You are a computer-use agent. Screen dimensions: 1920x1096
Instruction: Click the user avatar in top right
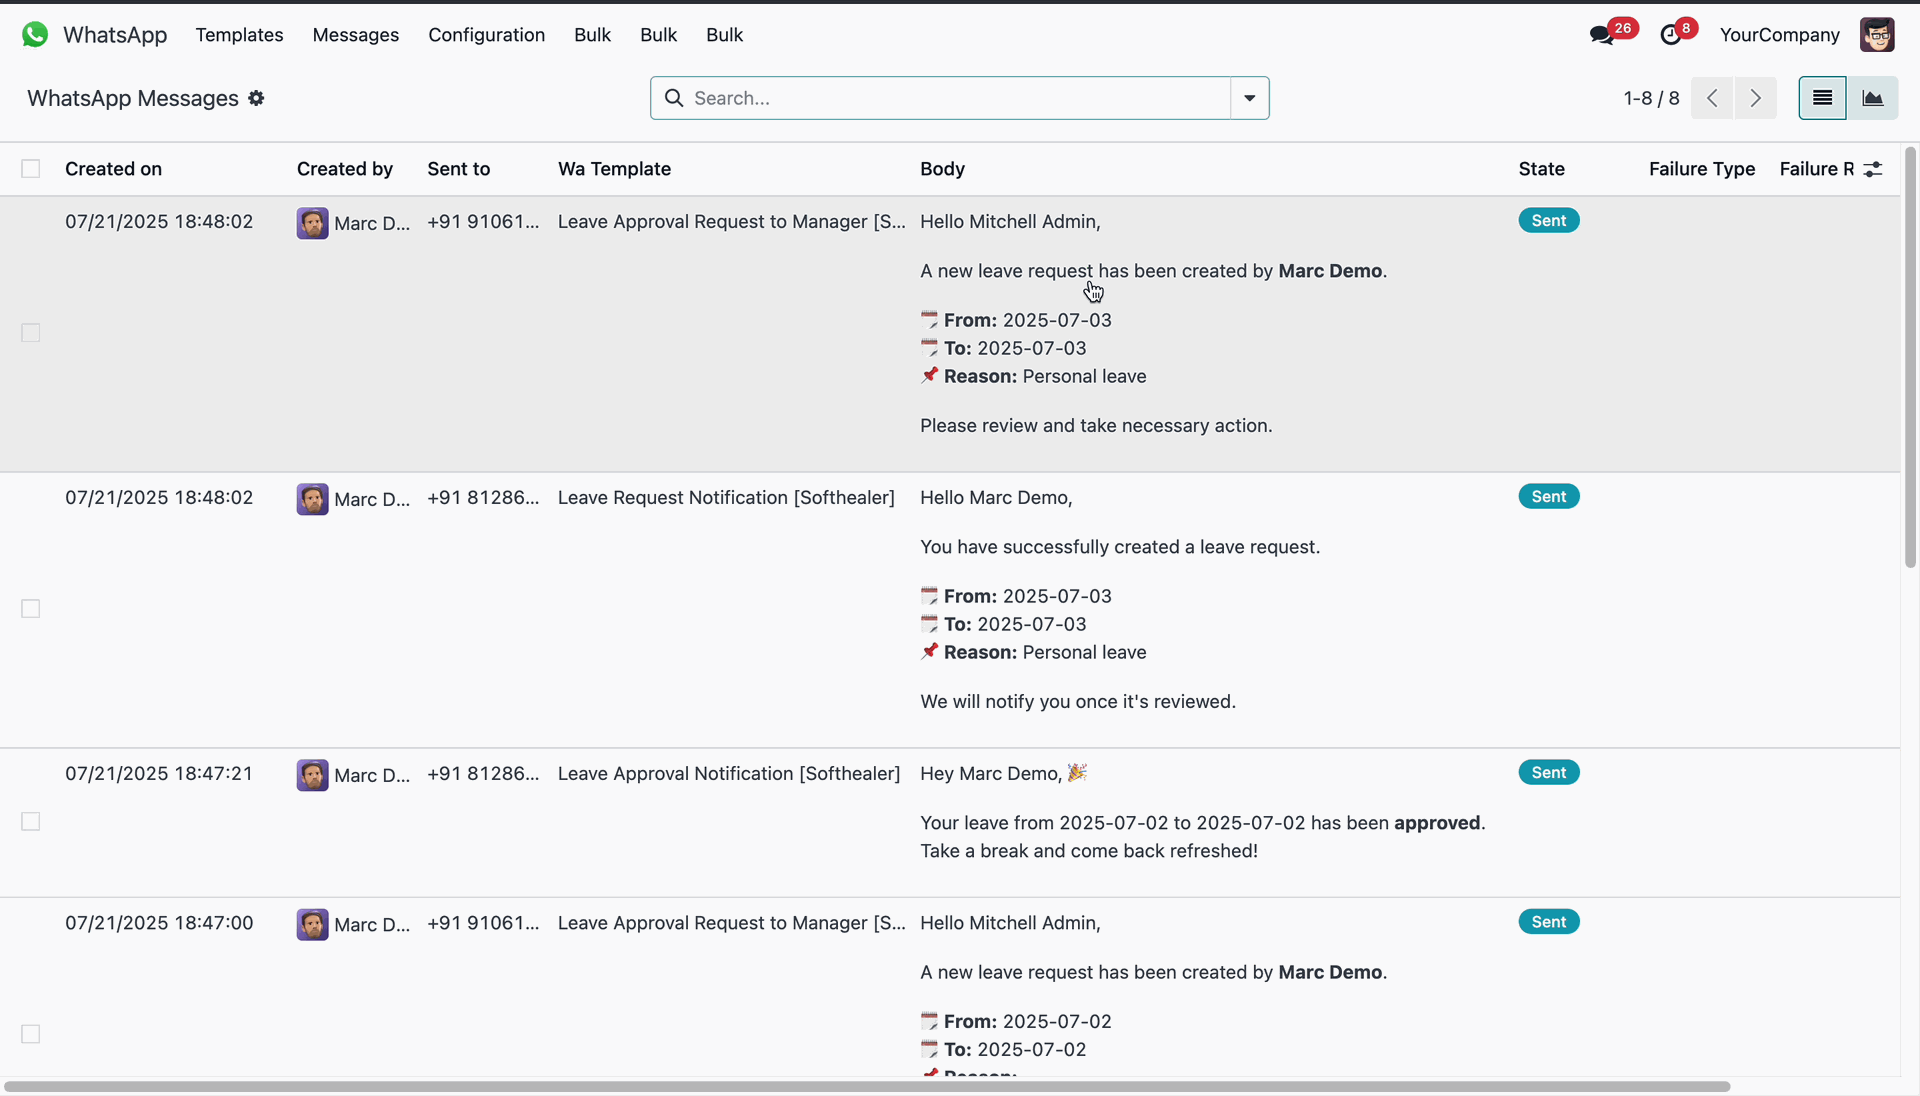[1877, 35]
